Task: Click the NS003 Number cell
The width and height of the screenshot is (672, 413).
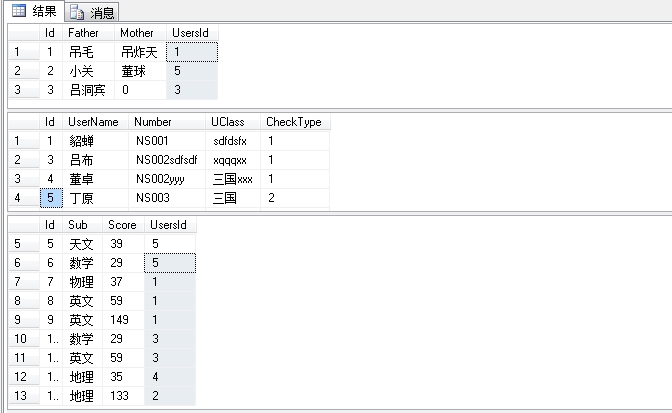Action: (167, 198)
